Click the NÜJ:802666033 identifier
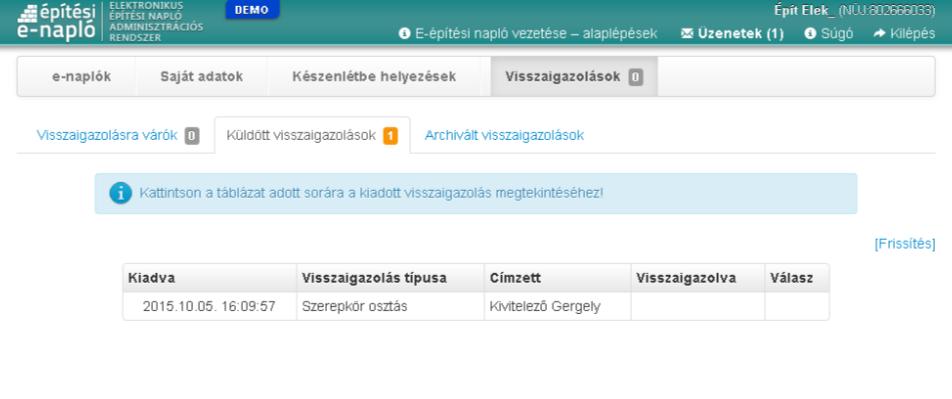The height and width of the screenshot is (399, 952). 887,11
